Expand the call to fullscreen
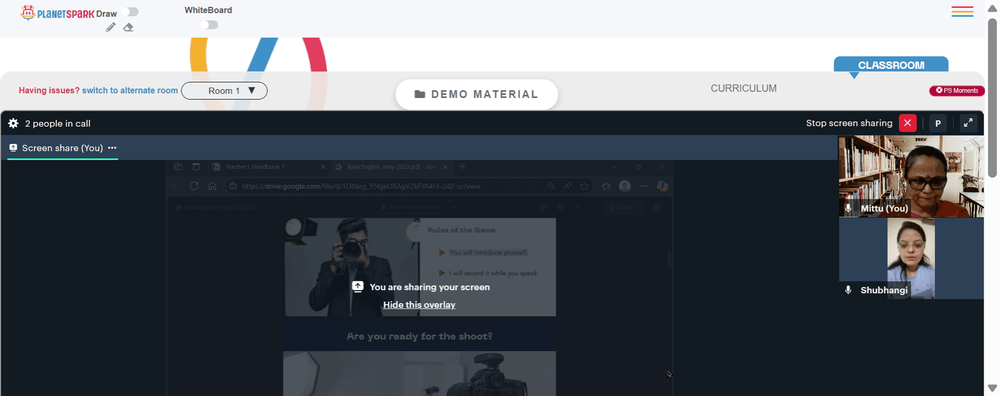This screenshot has height=396, width=1000. click(968, 123)
